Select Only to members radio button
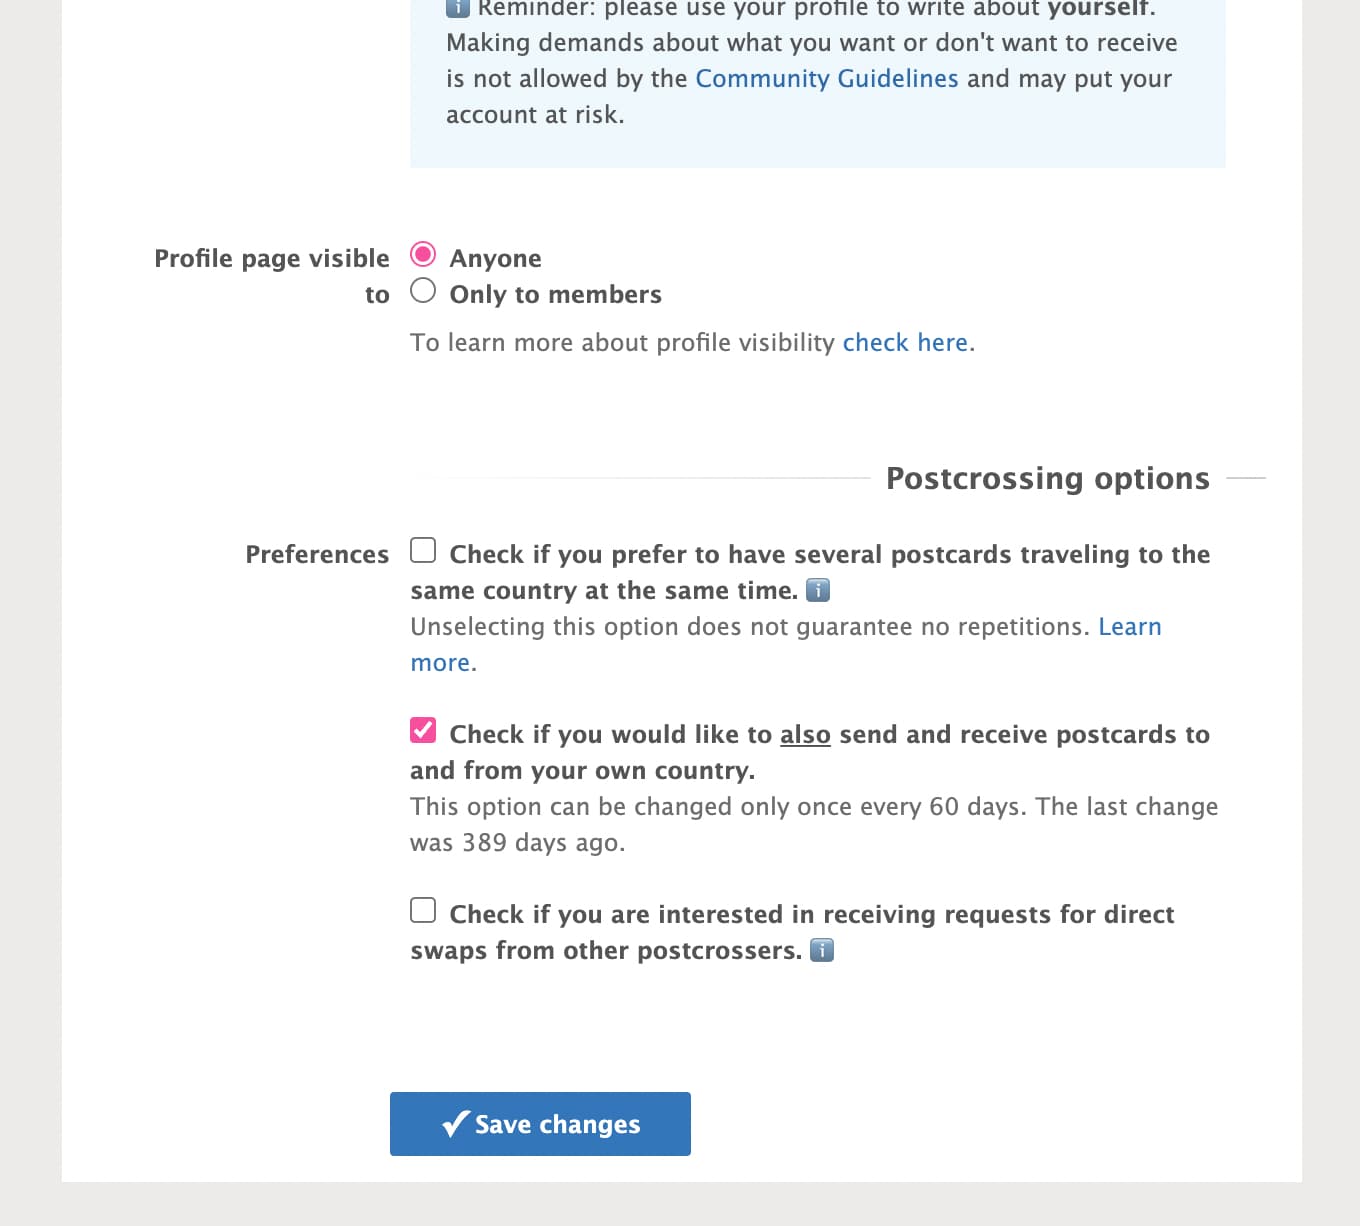Viewport: 1360px width, 1226px height. pos(423,291)
